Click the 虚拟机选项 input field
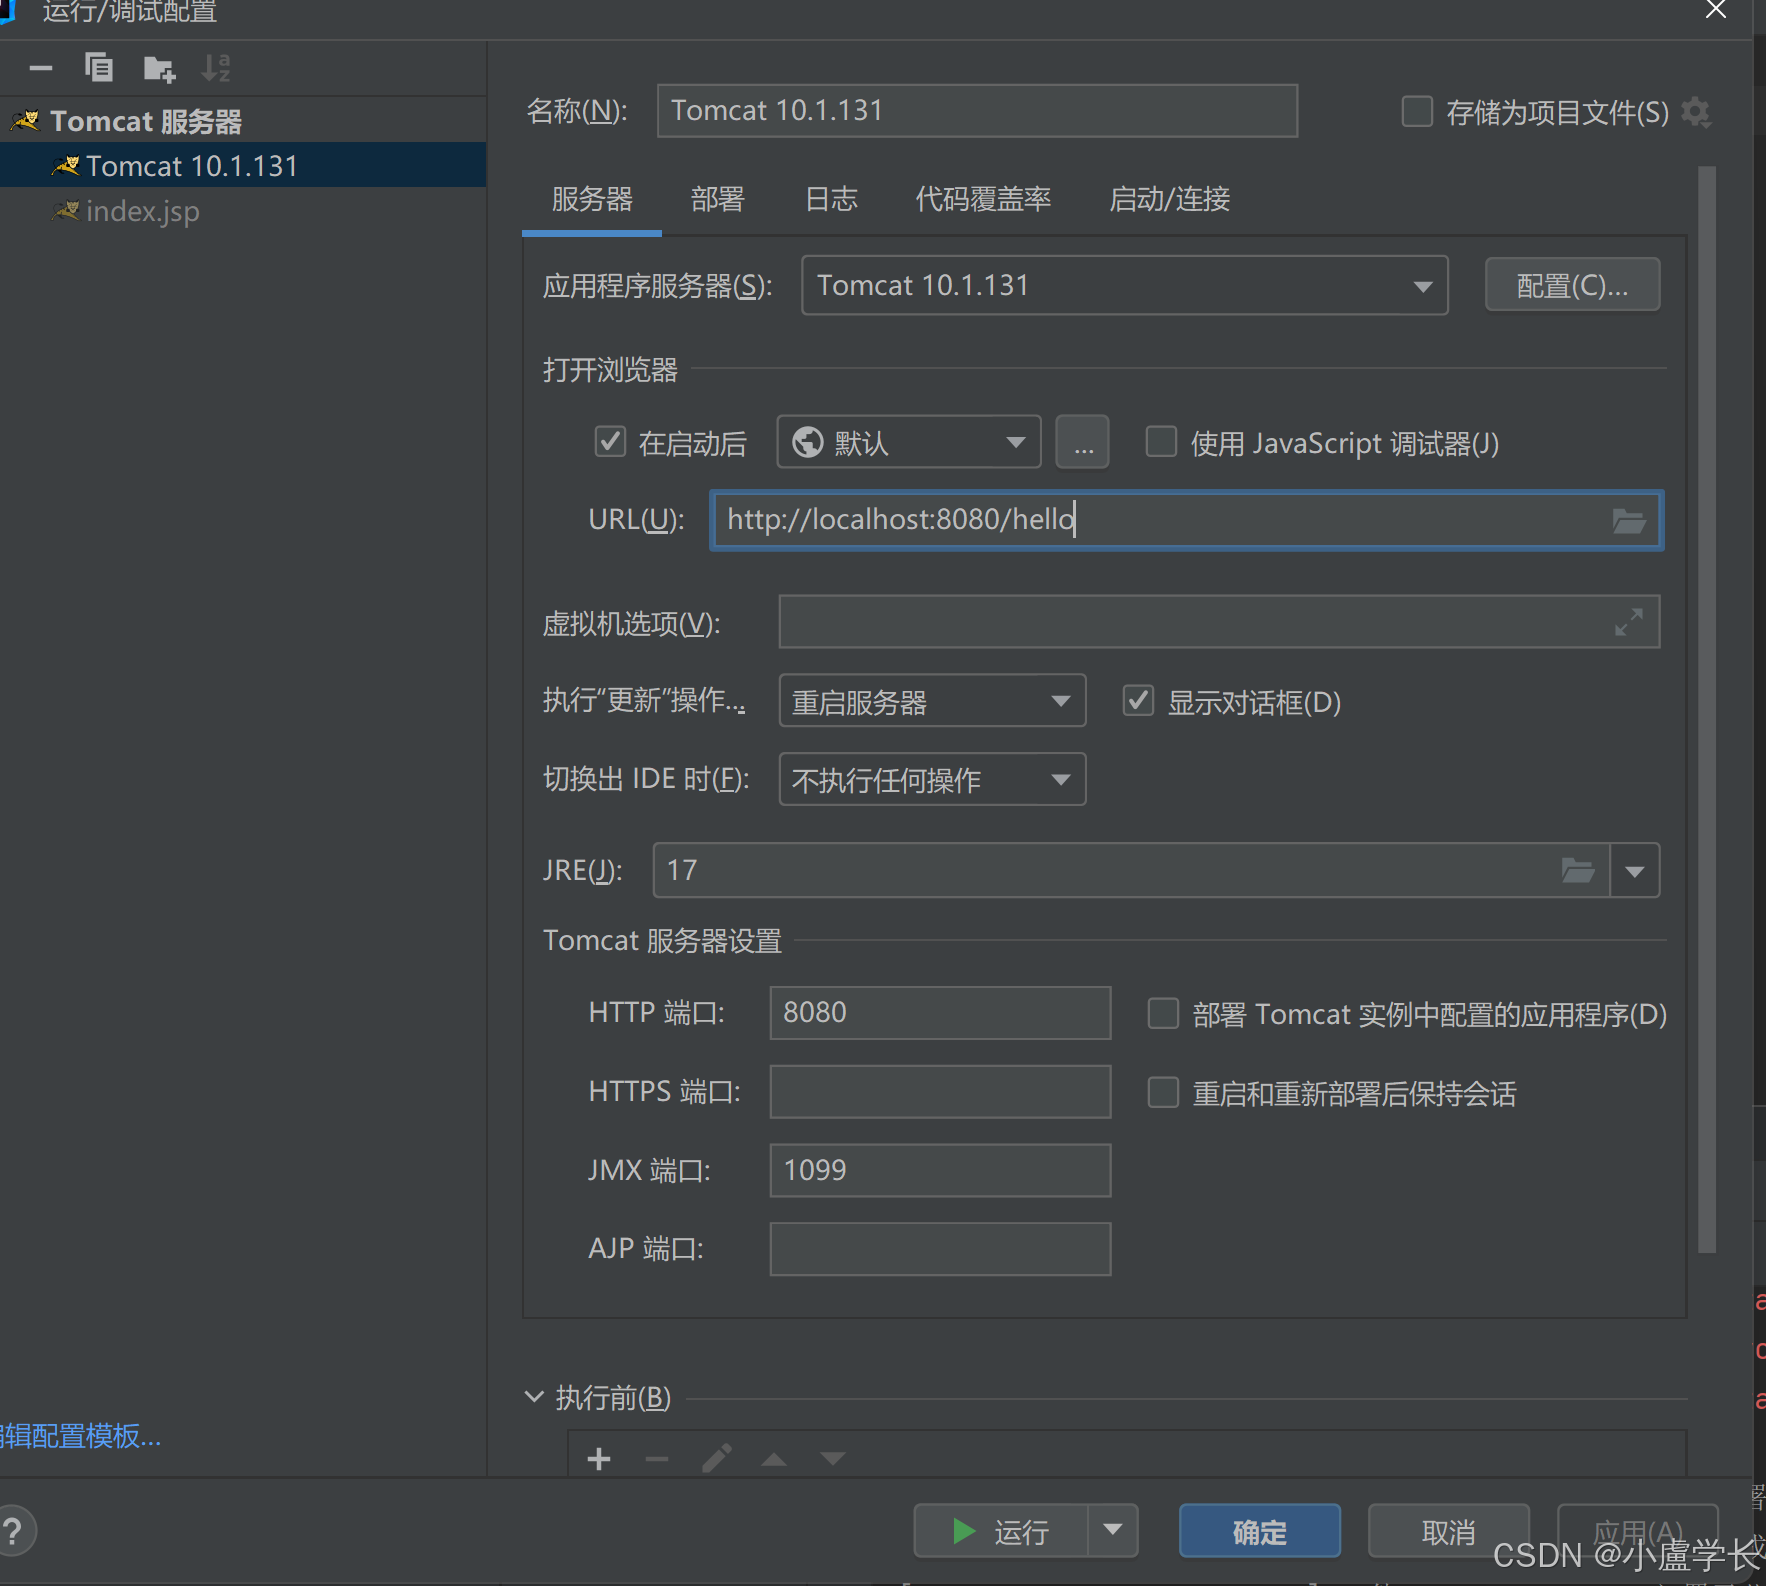 pos(1219,622)
